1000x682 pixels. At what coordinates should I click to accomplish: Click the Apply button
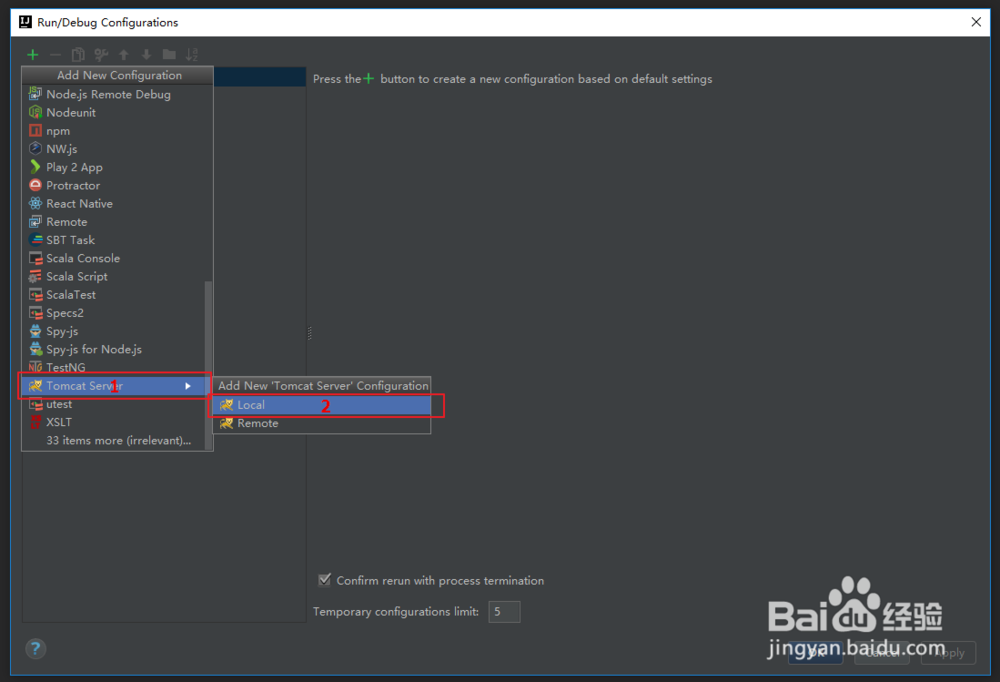[x=948, y=653]
